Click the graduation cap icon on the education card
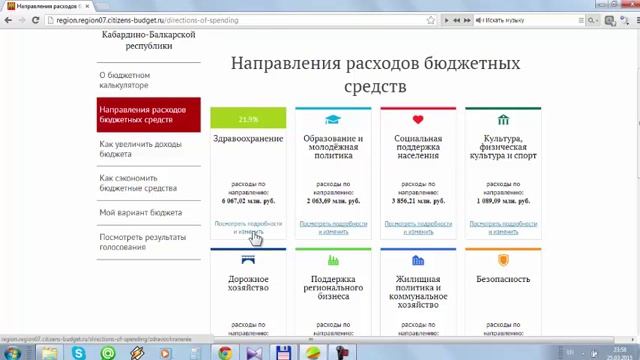 point(333,120)
